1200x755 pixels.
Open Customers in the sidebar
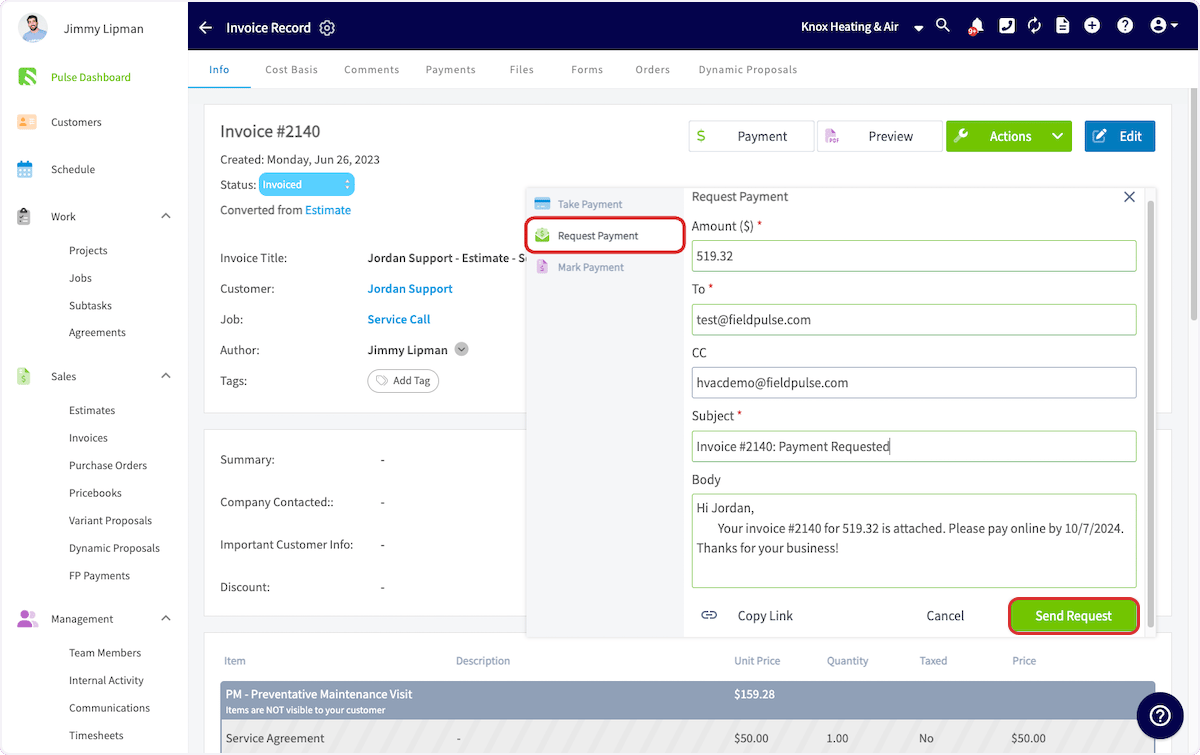(76, 122)
